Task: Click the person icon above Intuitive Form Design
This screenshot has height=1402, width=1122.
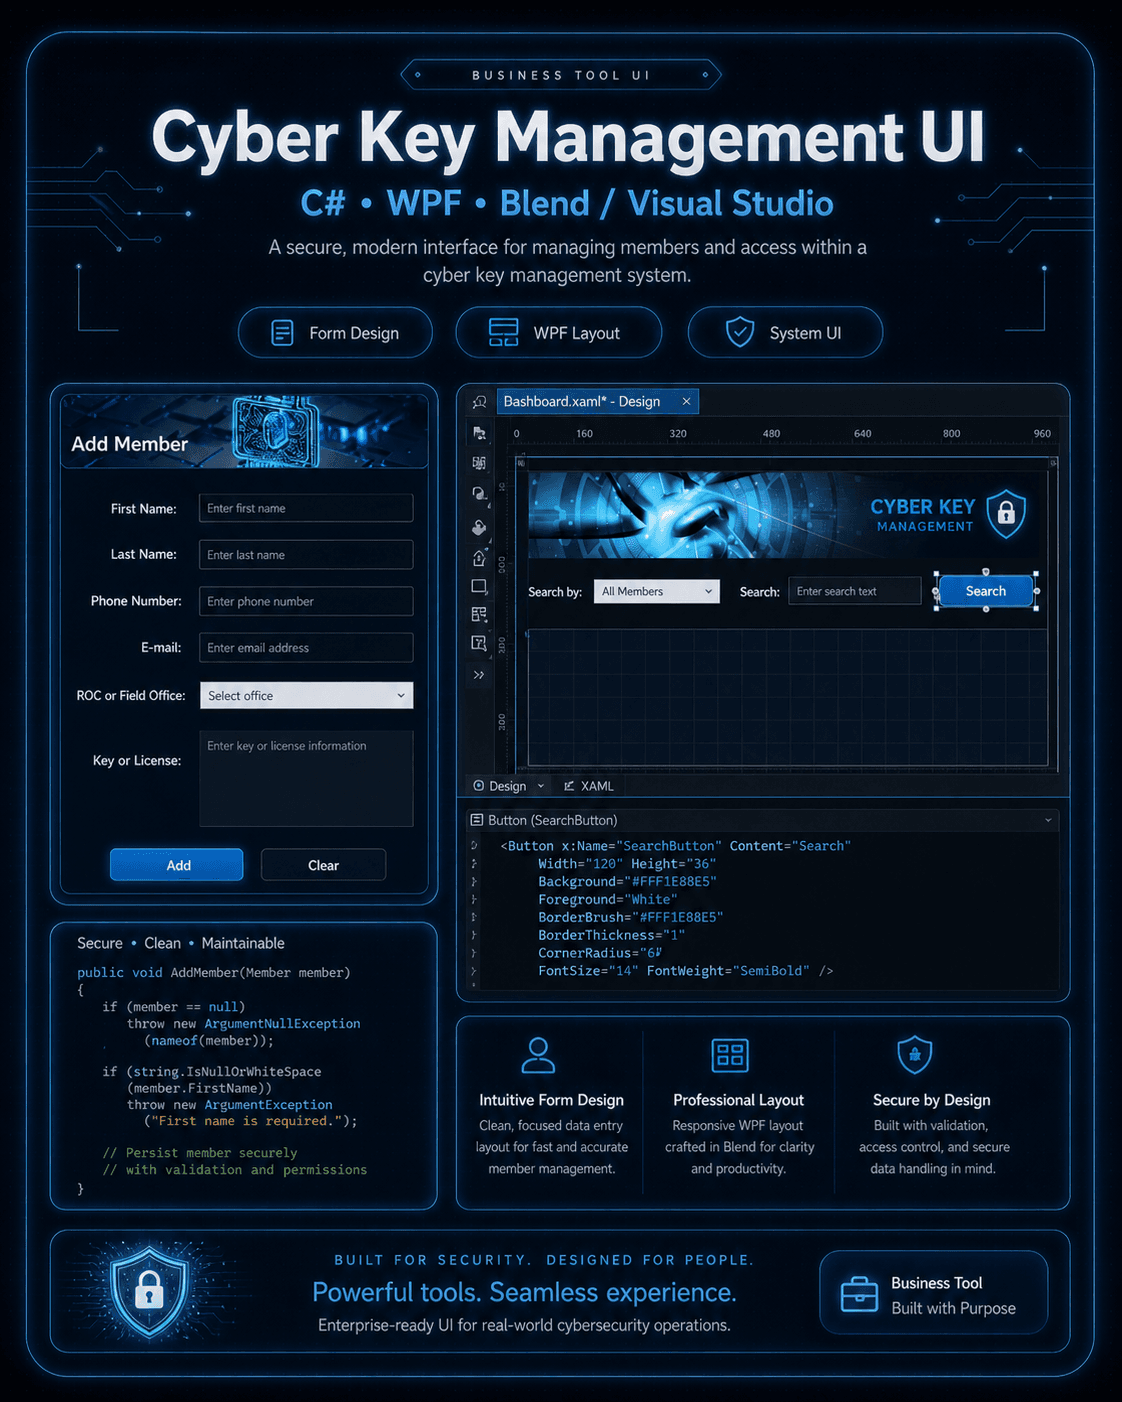Action: 538,1055
